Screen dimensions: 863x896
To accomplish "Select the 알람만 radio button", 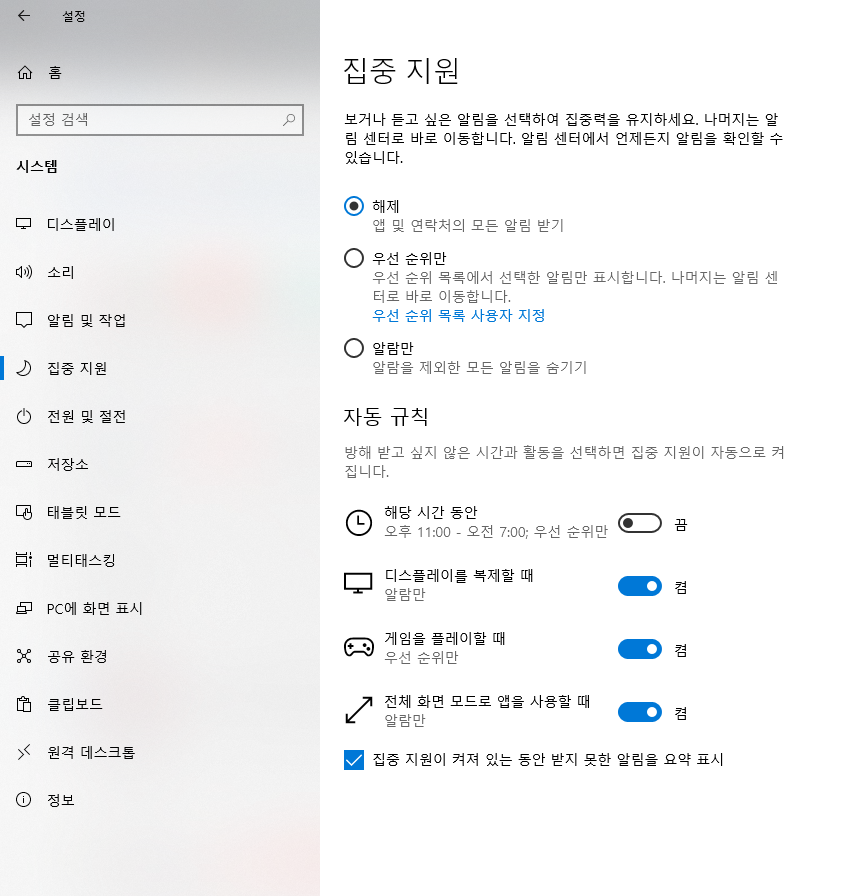I will [354, 347].
